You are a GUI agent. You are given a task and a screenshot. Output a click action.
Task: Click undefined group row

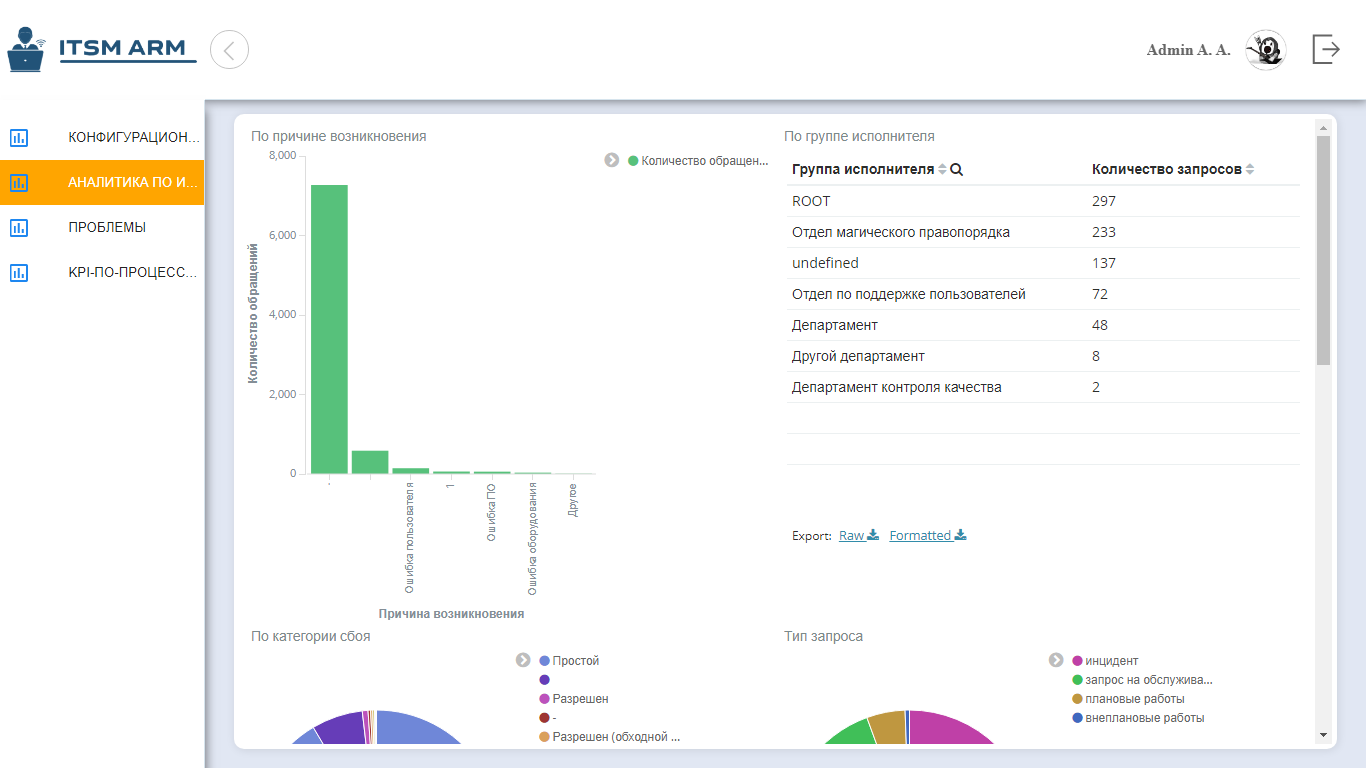pyautogui.click(x=1043, y=263)
